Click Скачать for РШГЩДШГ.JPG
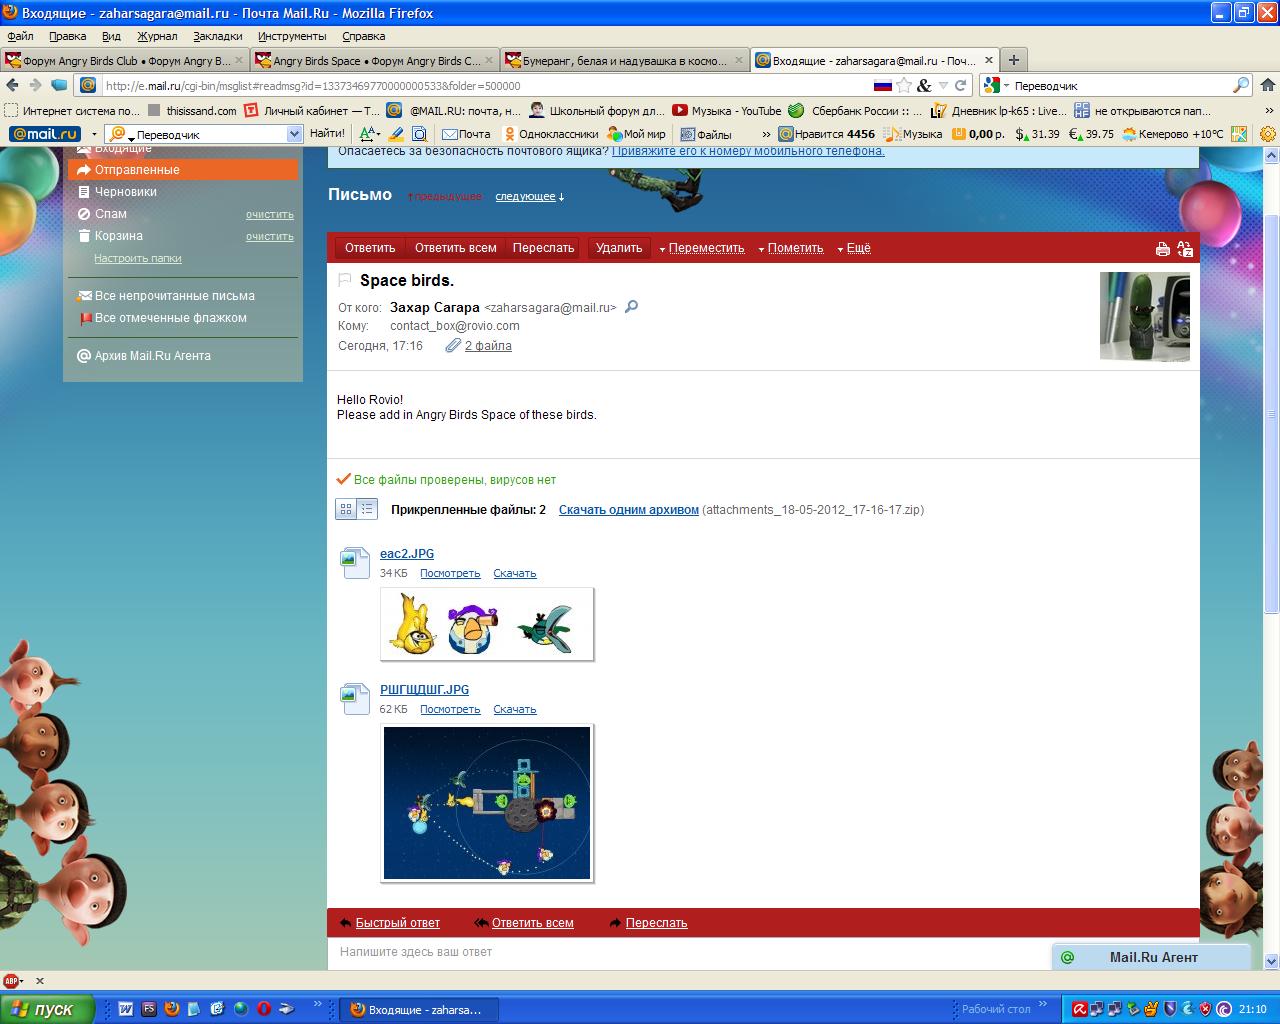1280x1024 pixels. [515, 709]
